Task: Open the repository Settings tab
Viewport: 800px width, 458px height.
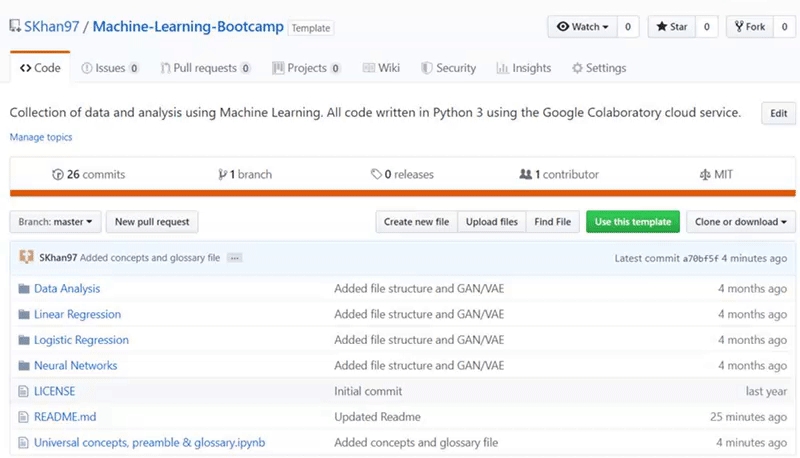Action: 598,68
